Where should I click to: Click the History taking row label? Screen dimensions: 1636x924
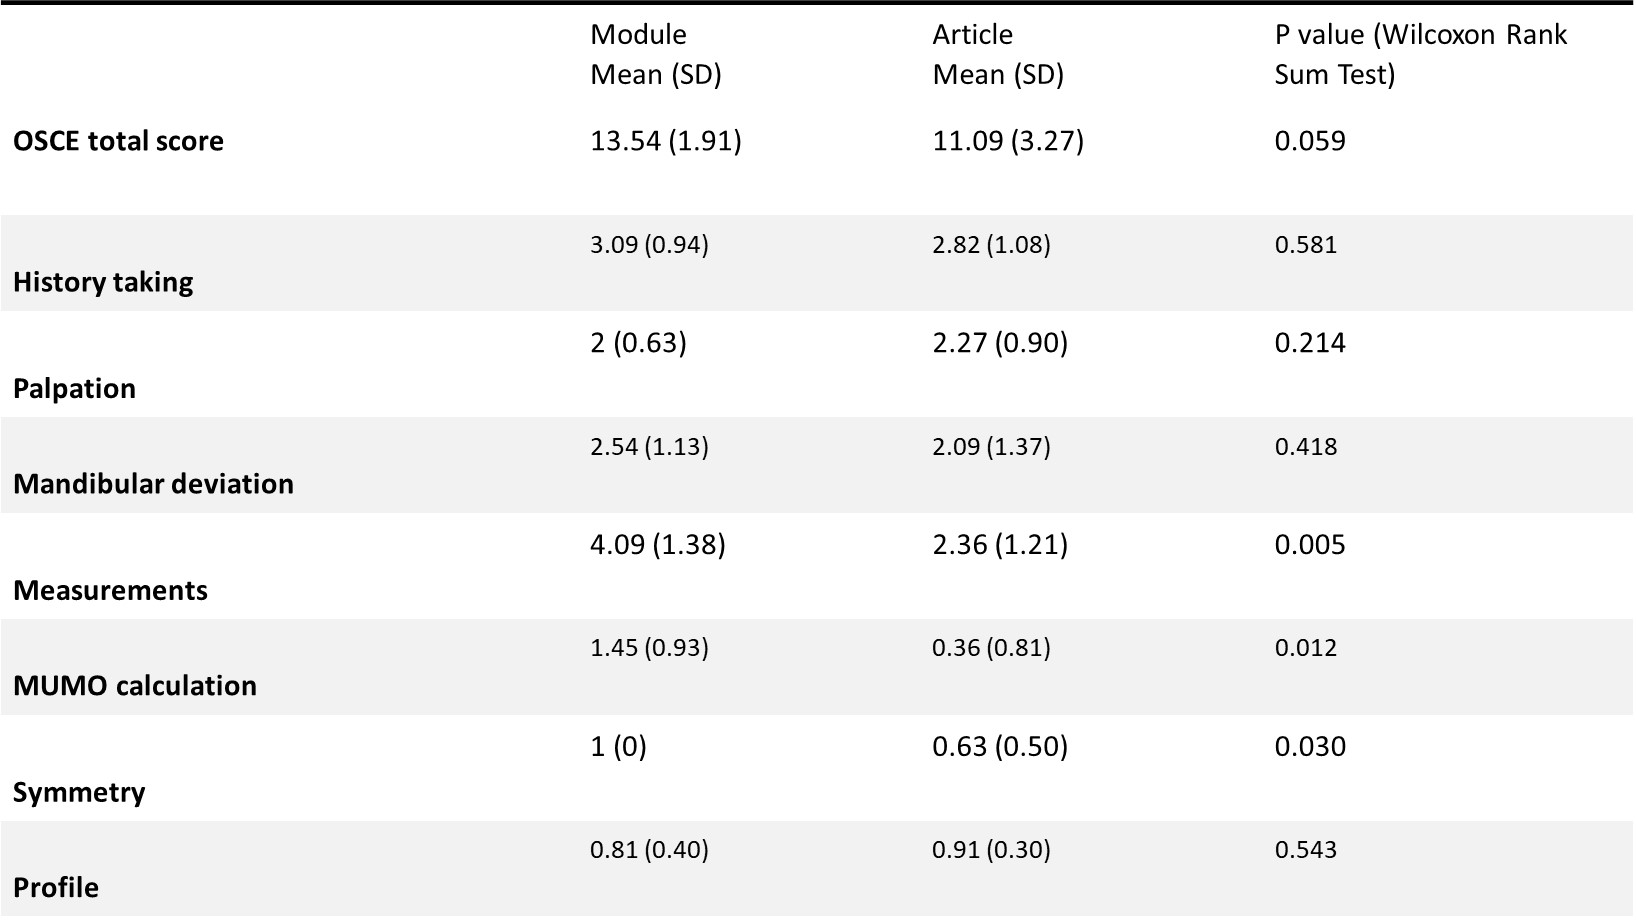pos(103,282)
